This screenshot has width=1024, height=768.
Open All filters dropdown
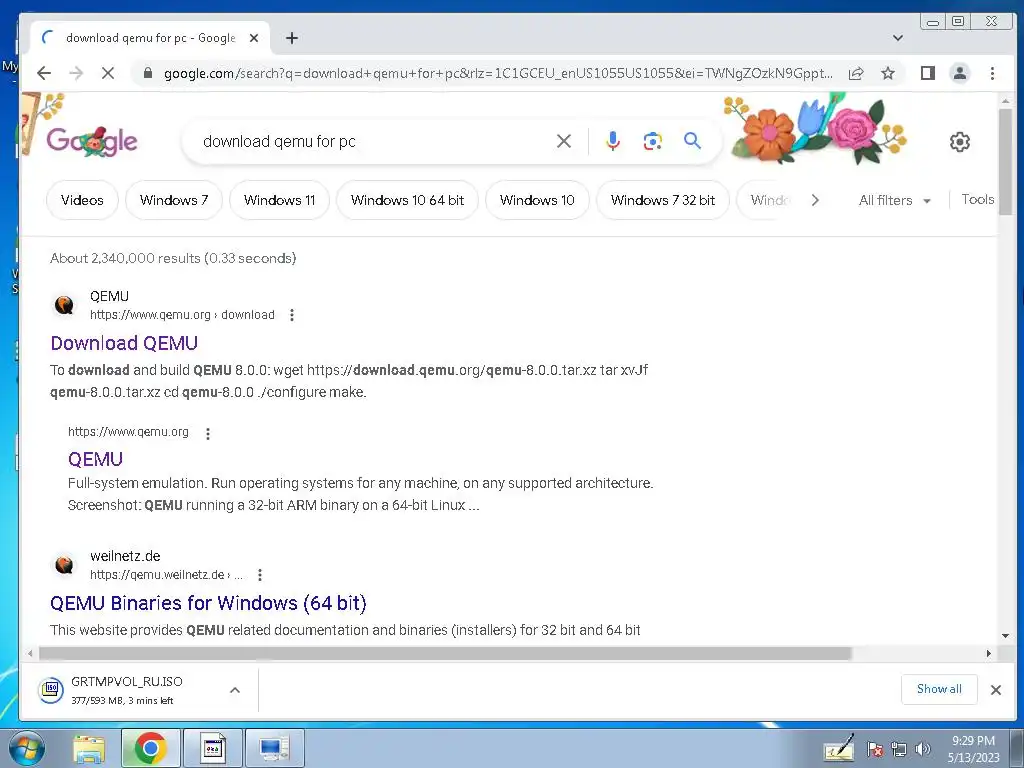point(894,200)
